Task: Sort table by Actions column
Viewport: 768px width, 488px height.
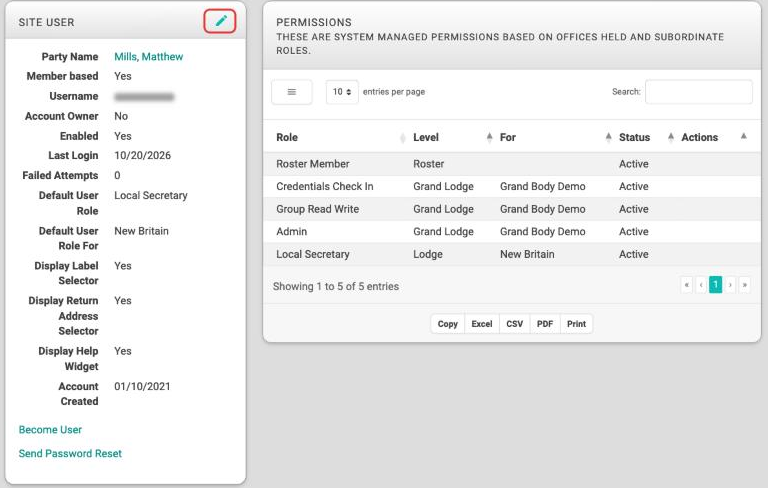Action: click(x=712, y=137)
